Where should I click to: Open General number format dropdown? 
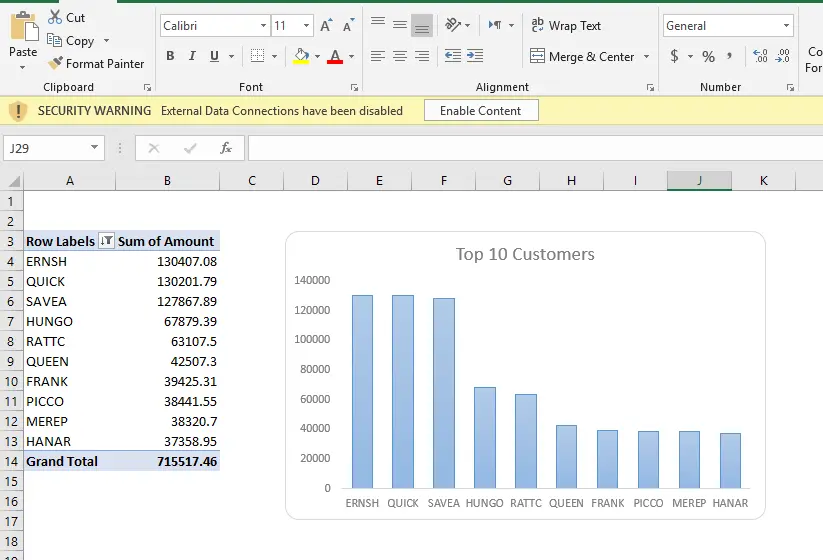(x=786, y=25)
